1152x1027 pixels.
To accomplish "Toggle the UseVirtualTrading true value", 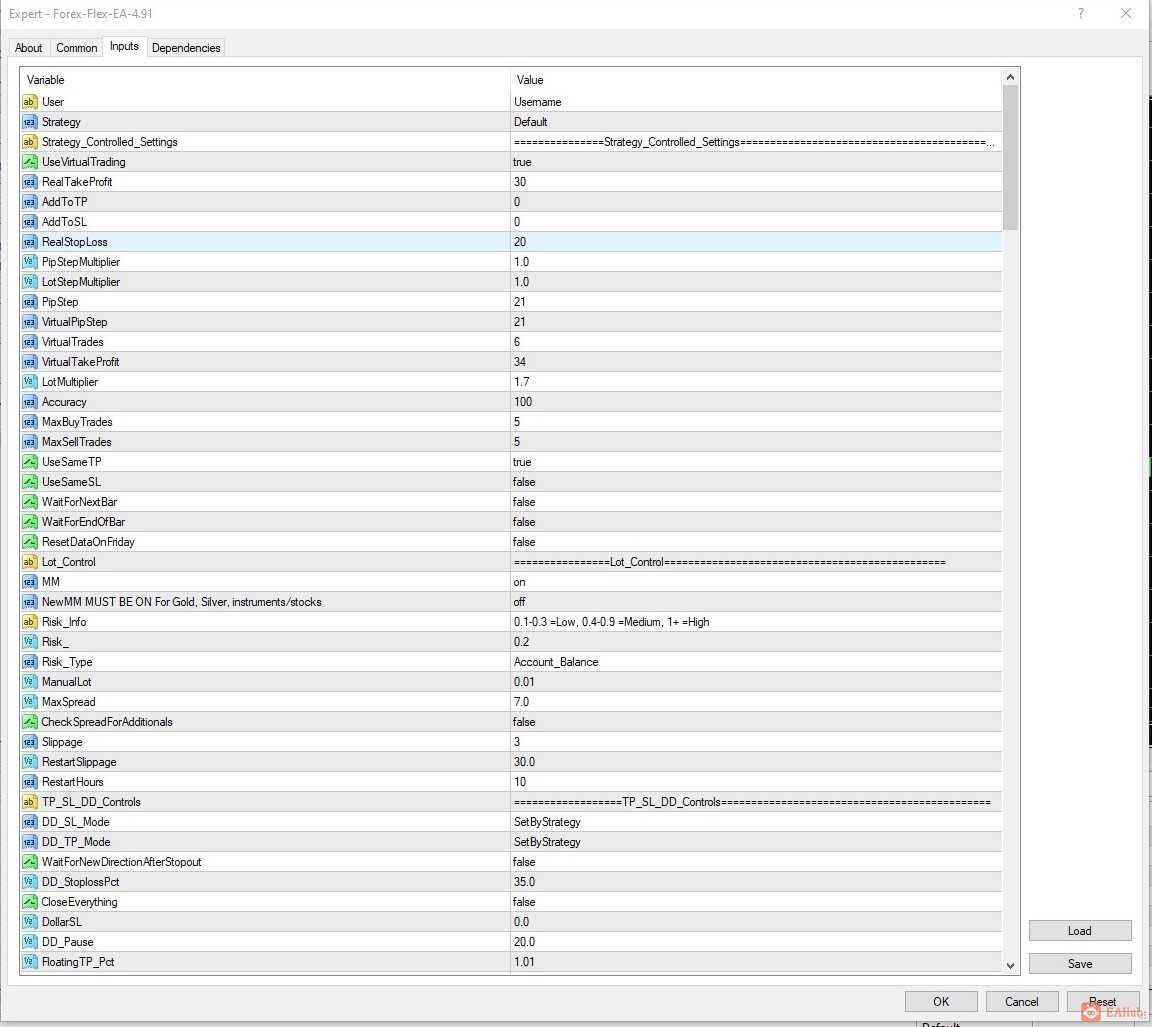I will point(755,162).
